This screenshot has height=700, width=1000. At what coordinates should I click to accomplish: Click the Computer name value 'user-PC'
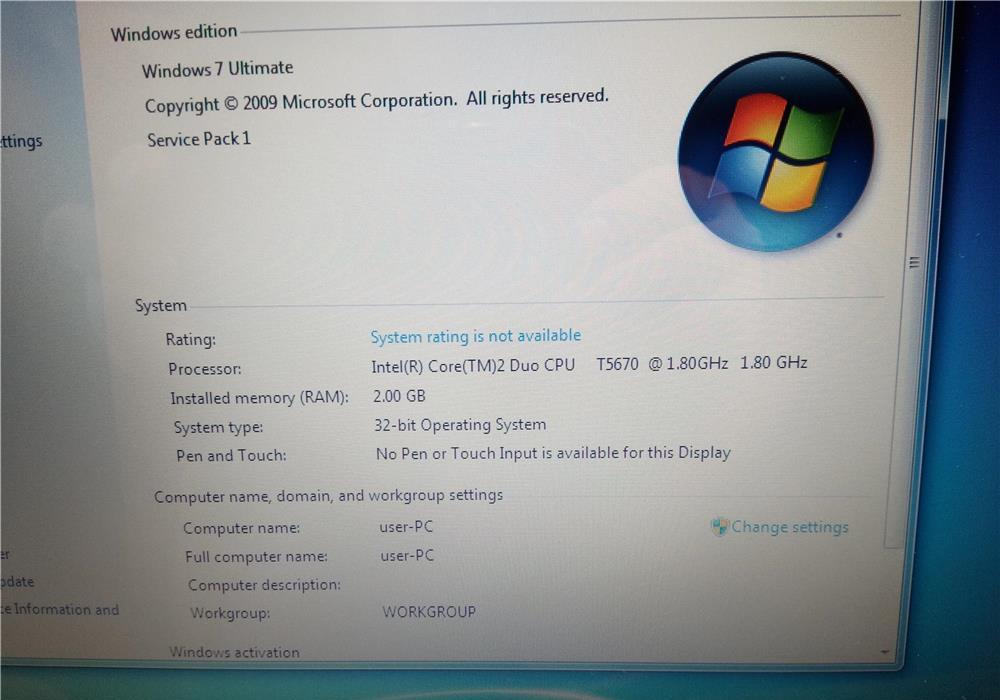(406, 527)
